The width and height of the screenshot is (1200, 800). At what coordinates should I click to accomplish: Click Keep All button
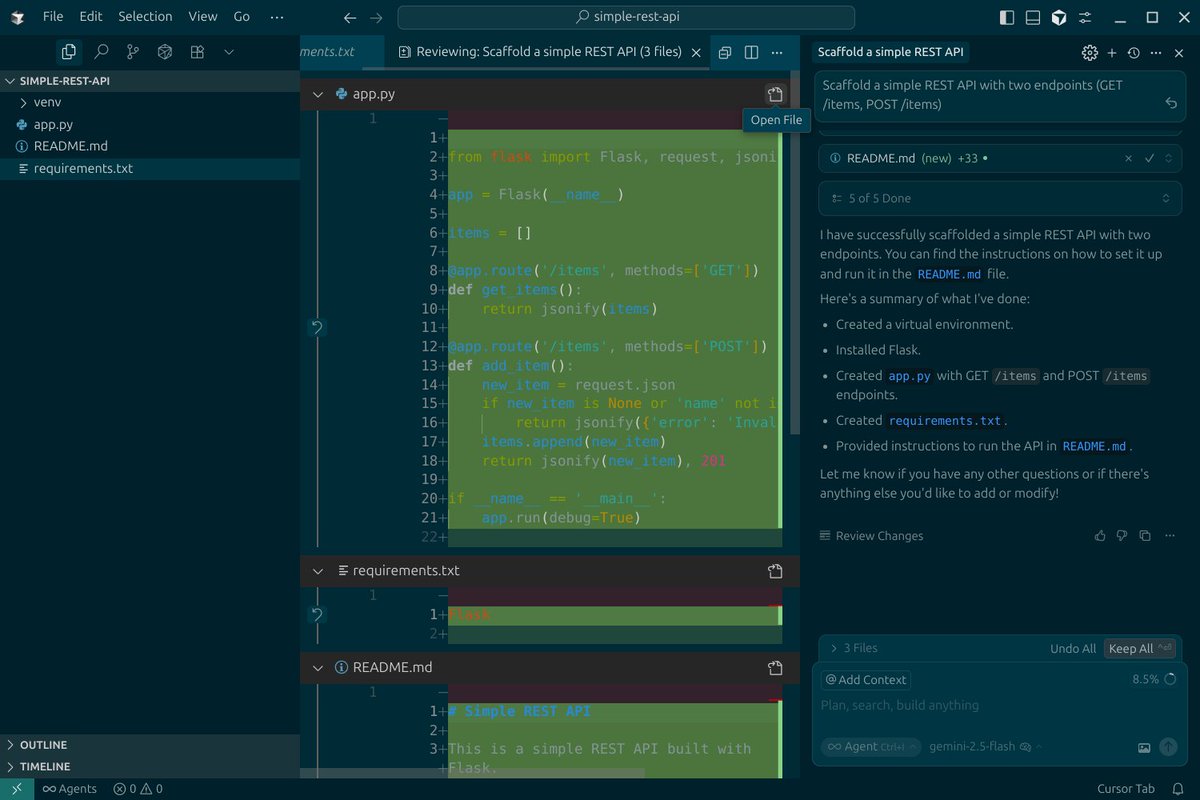click(1139, 649)
